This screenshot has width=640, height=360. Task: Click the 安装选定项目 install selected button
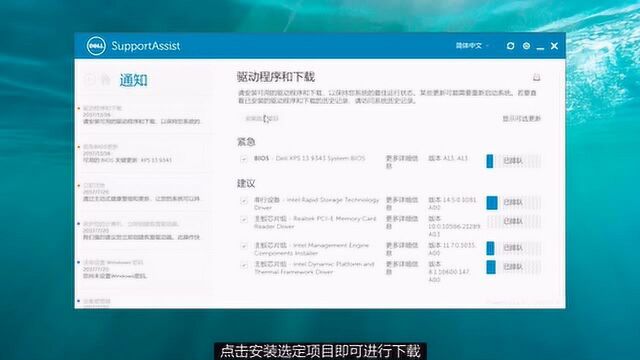tap(261, 119)
